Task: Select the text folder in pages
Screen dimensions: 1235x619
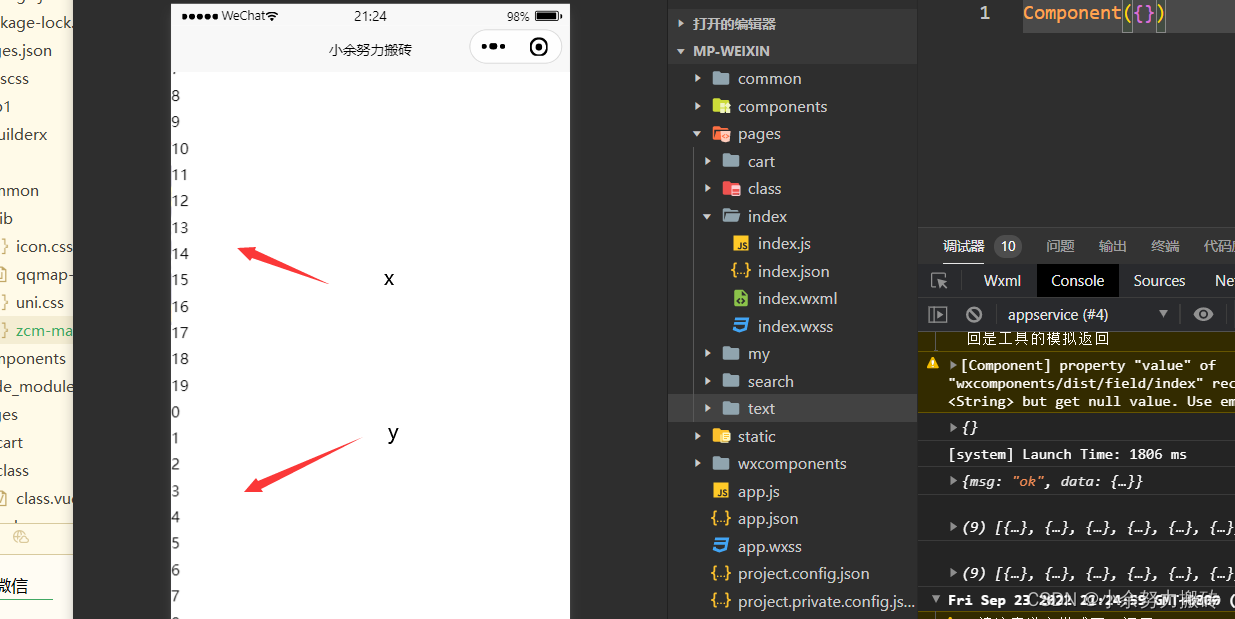Action: [761, 407]
